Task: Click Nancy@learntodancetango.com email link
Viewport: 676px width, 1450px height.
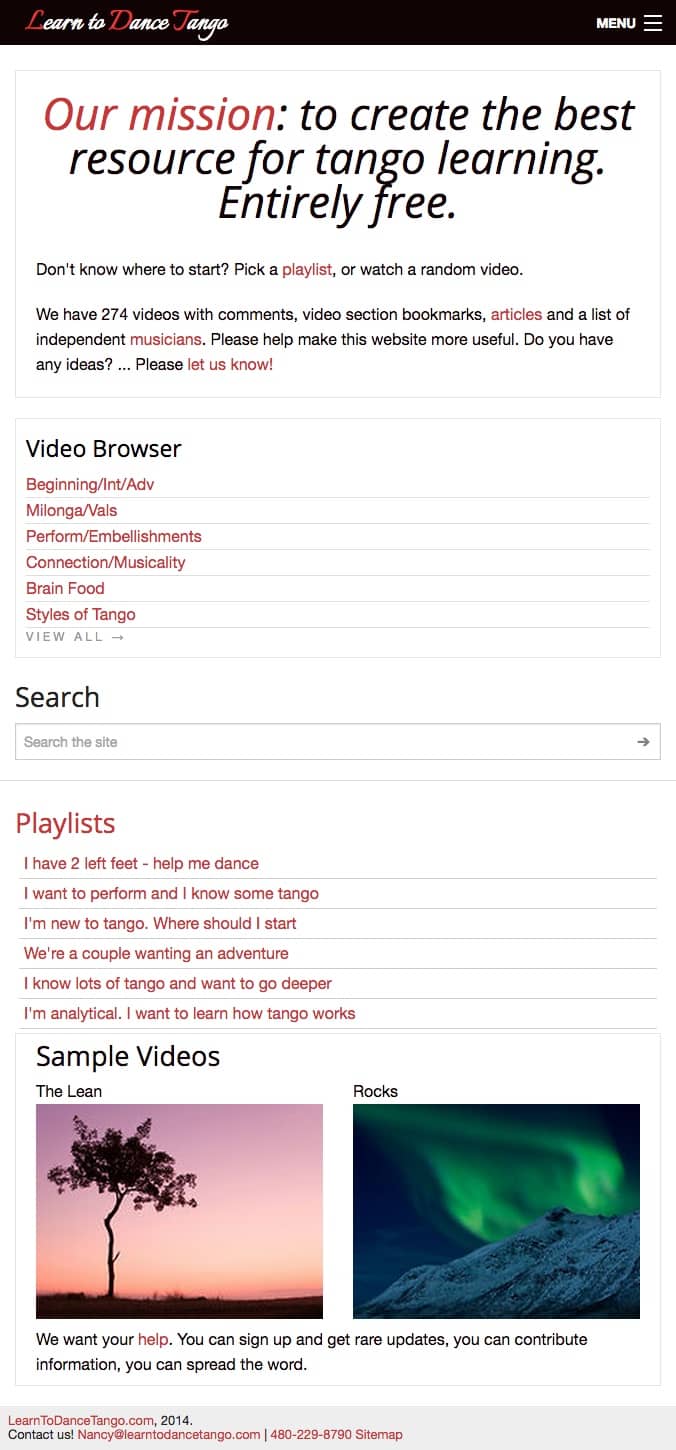Action: point(169,1434)
